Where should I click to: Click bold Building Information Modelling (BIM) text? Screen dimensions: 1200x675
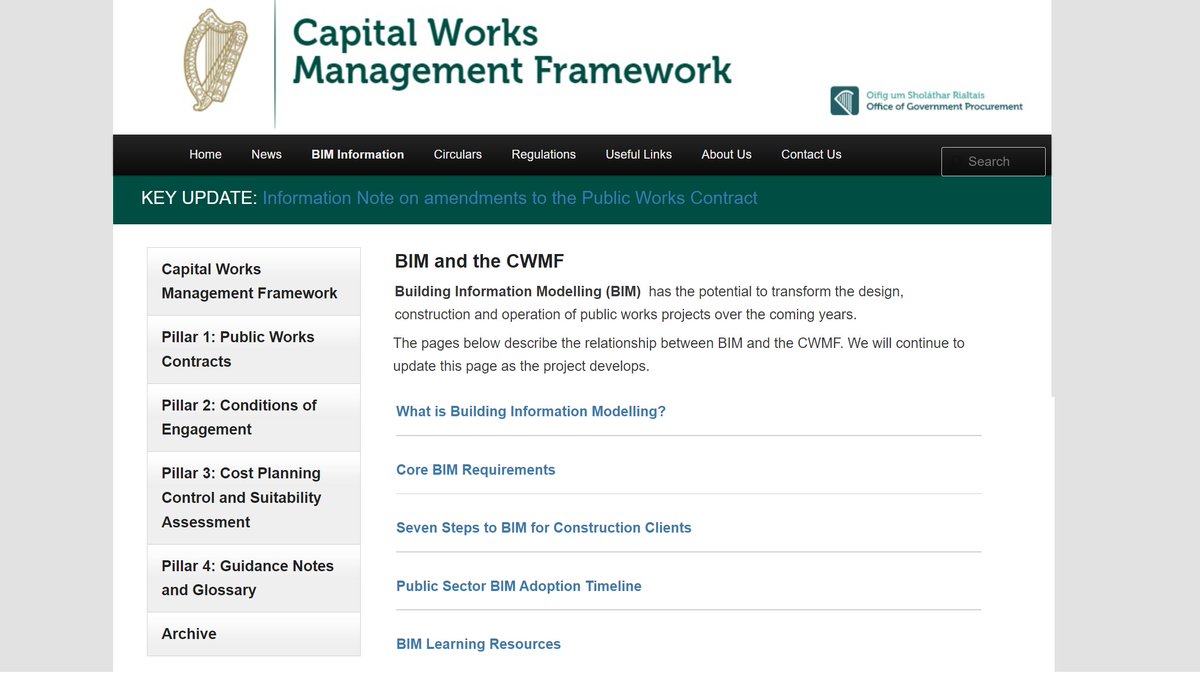pyautogui.click(x=518, y=292)
